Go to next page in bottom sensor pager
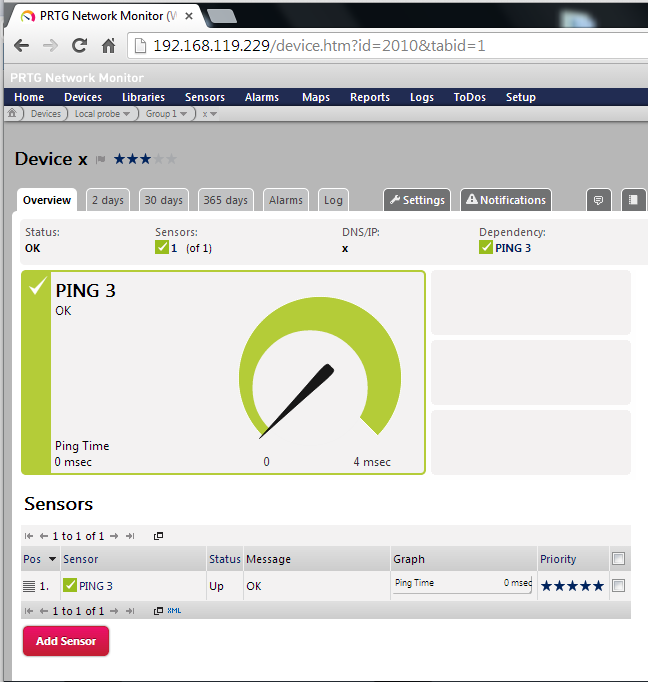Image resolution: width=648 pixels, height=682 pixels. [x=114, y=611]
